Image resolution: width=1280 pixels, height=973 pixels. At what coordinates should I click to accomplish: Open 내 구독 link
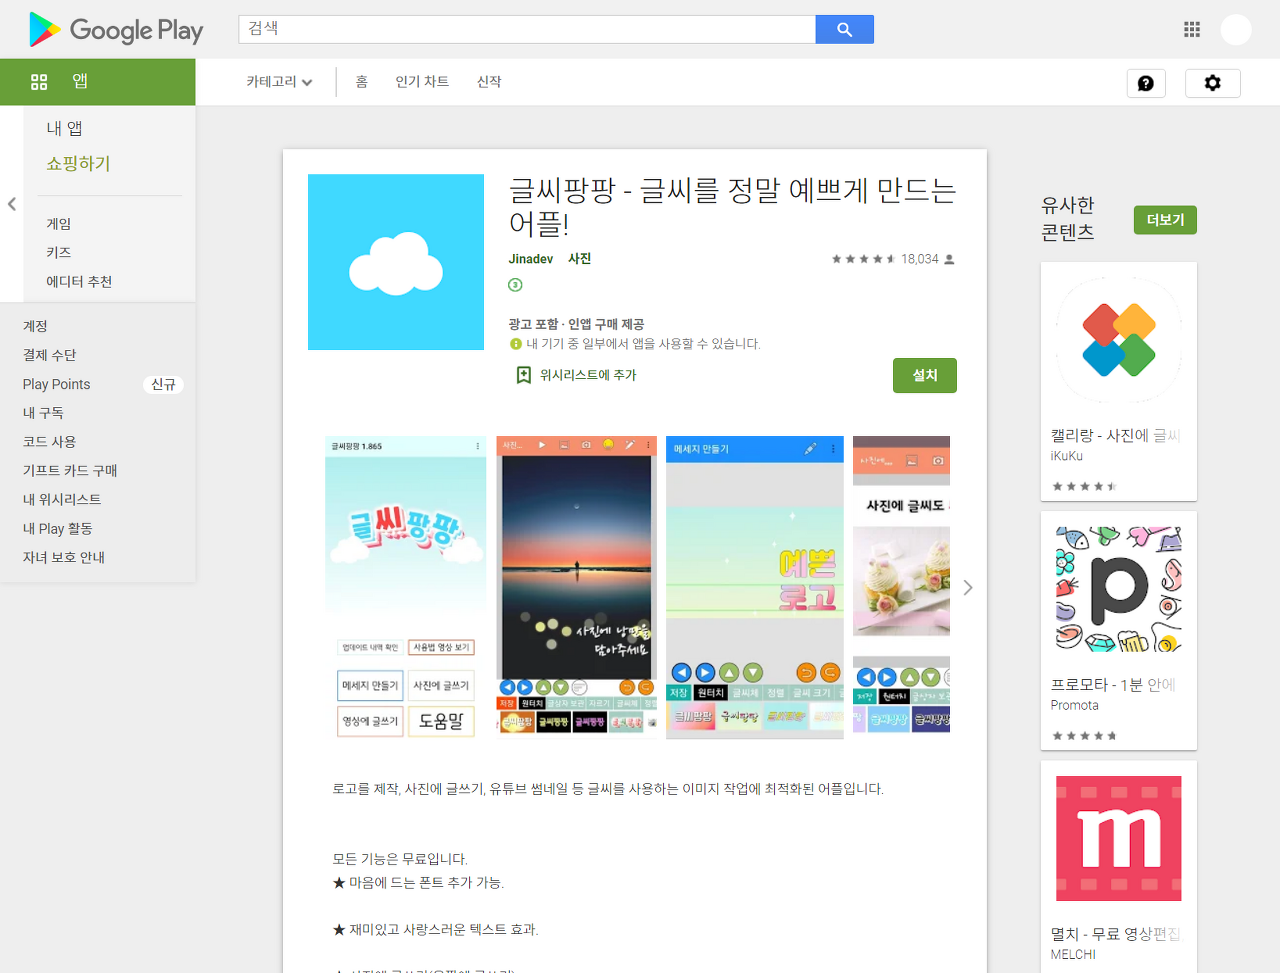coord(43,413)
